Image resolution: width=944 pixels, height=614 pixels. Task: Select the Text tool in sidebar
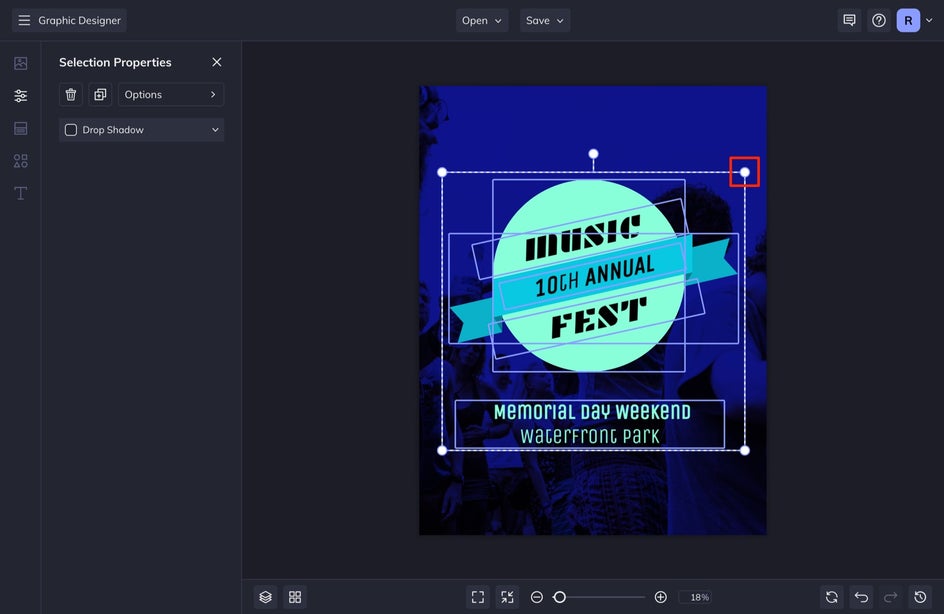(x=20, y=193)
